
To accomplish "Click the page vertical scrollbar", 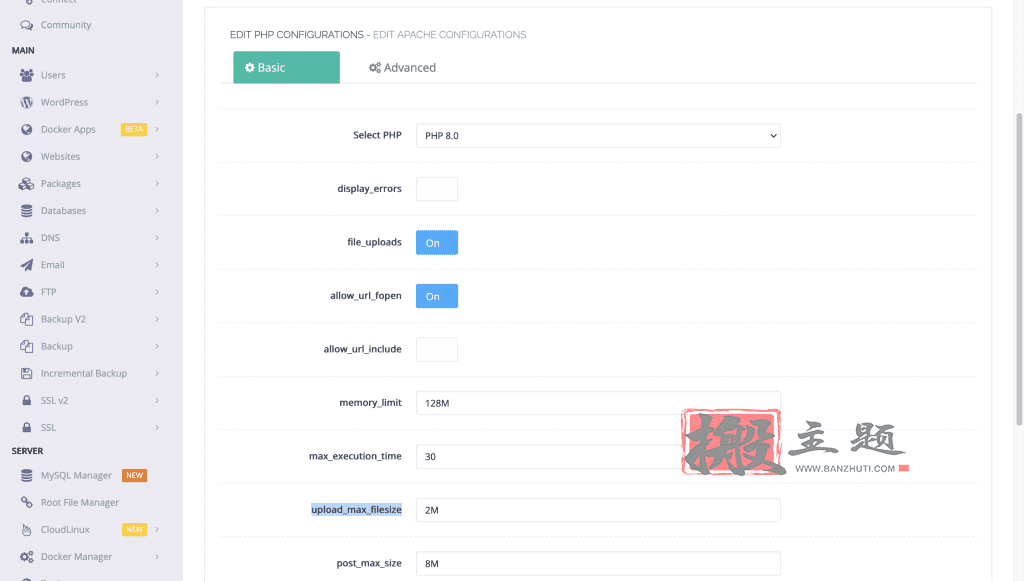I will [1019, 269].
